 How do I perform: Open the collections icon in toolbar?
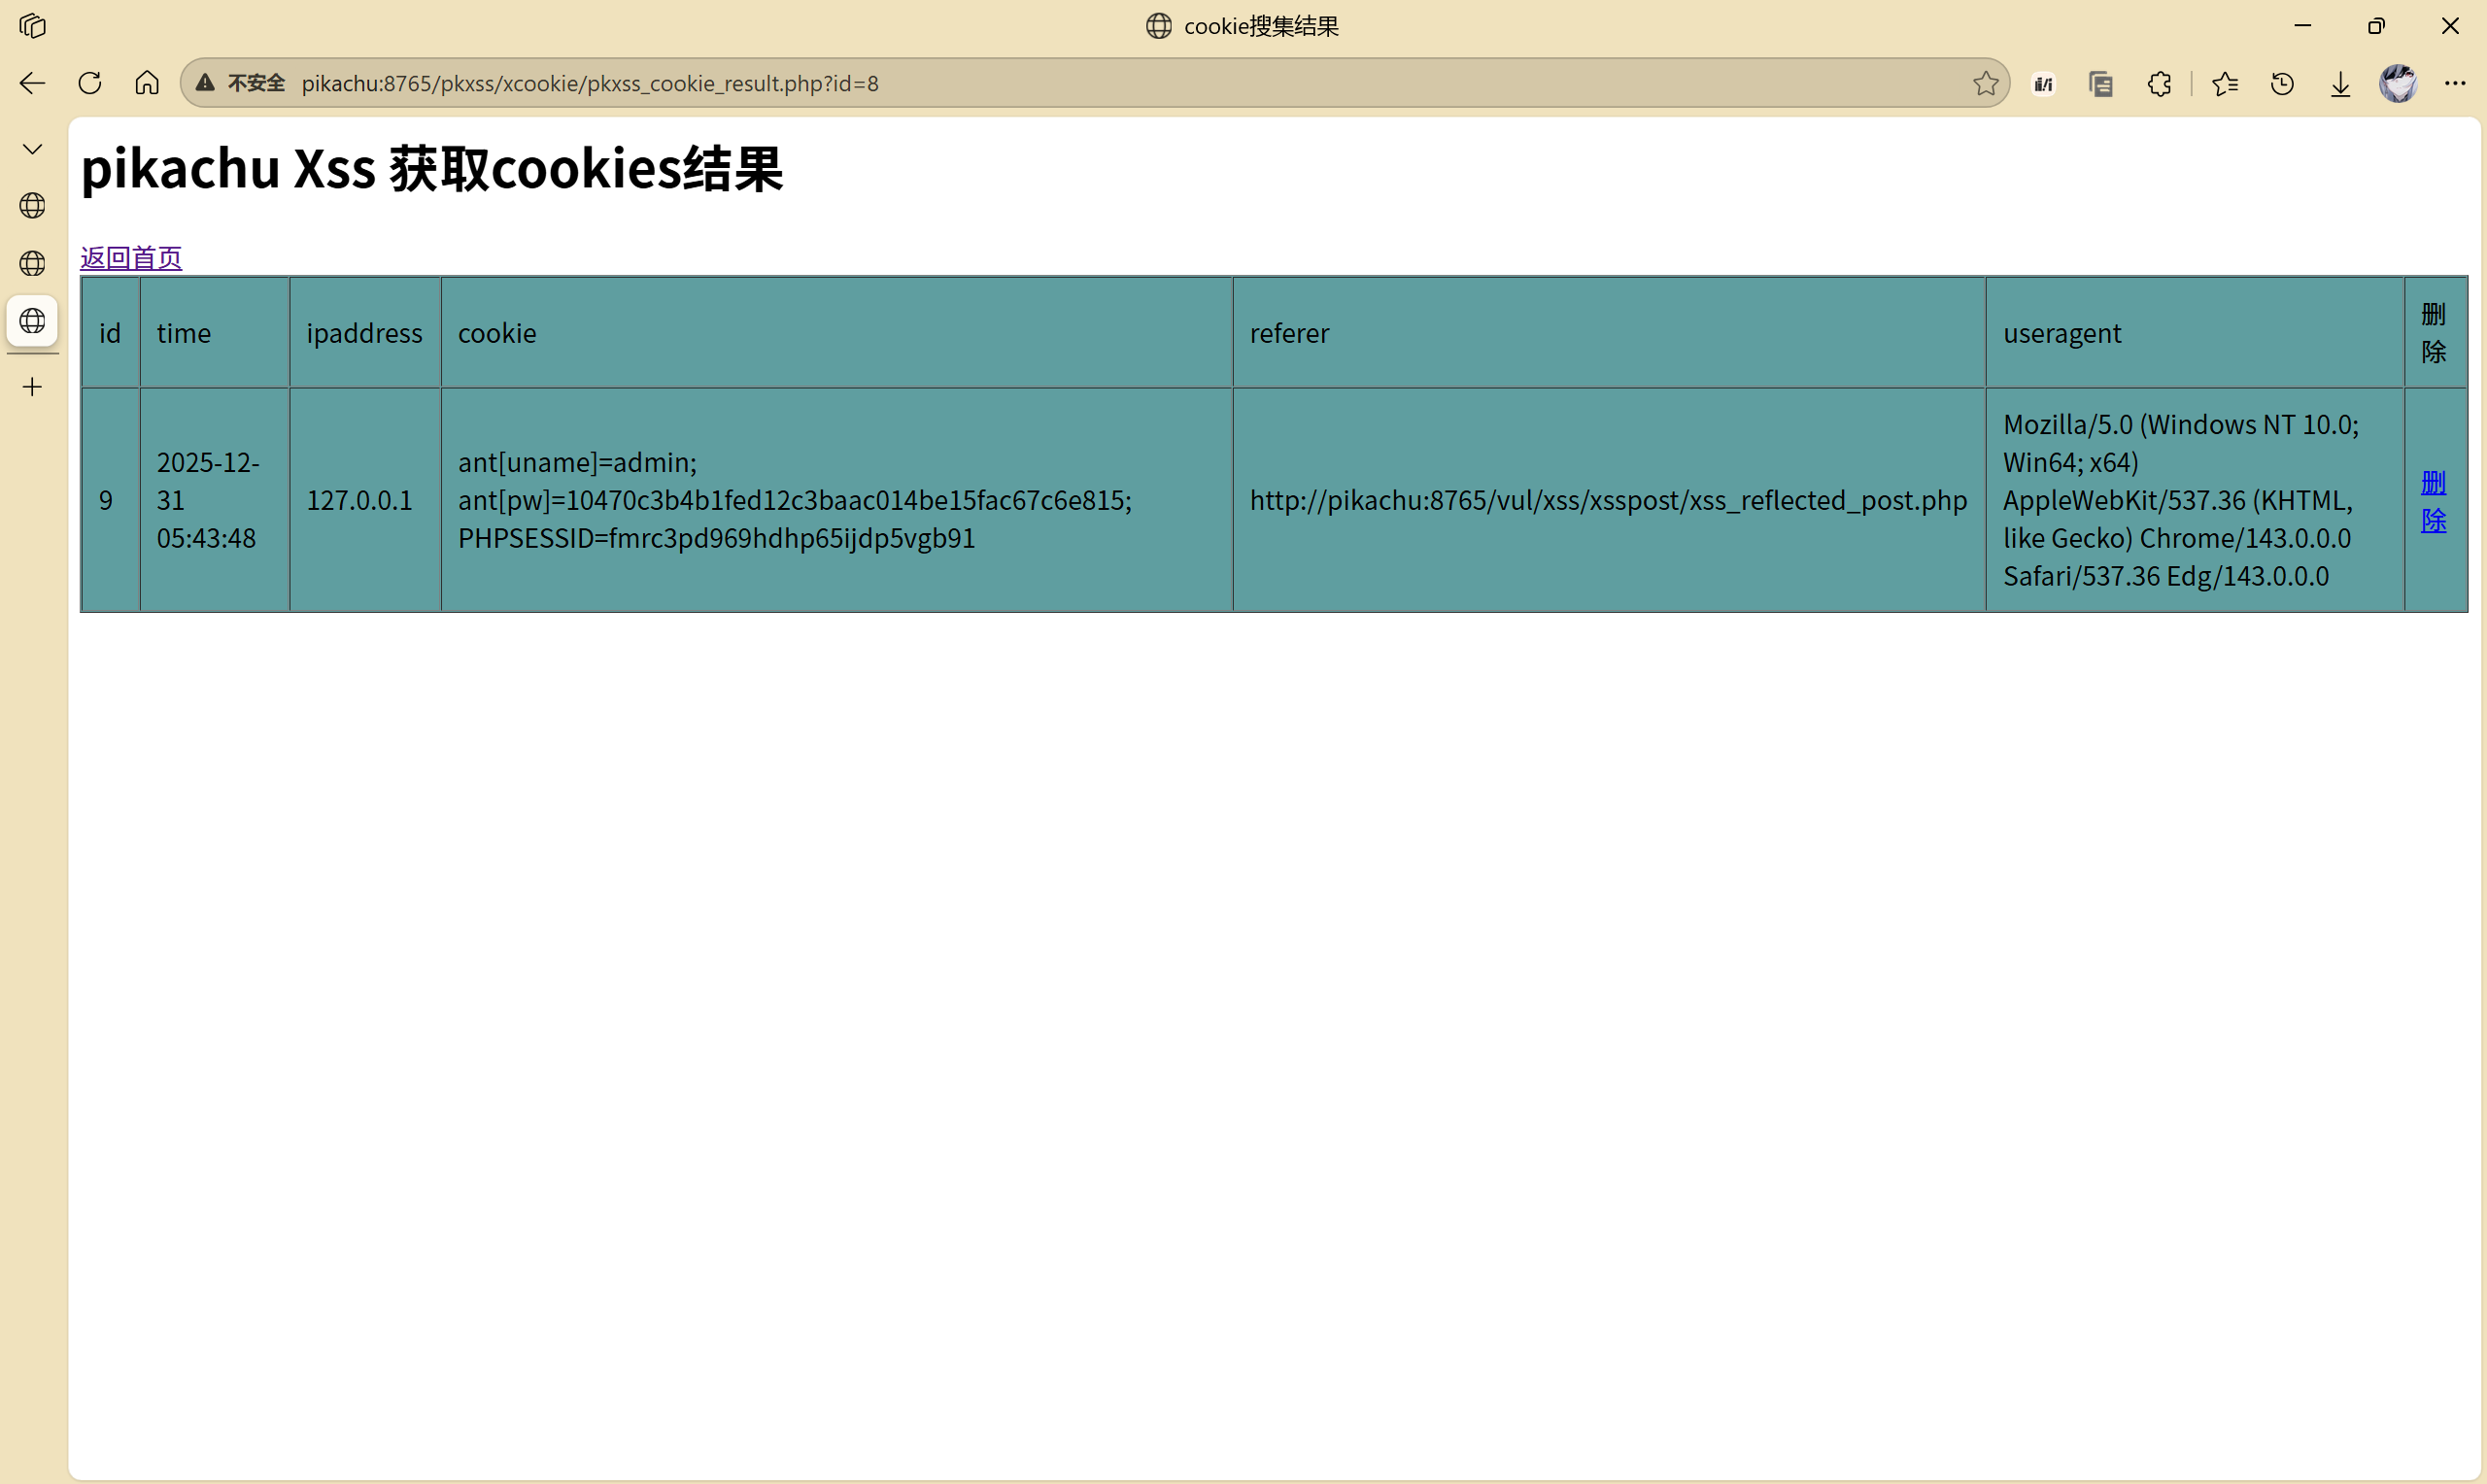coord(2101,84)
